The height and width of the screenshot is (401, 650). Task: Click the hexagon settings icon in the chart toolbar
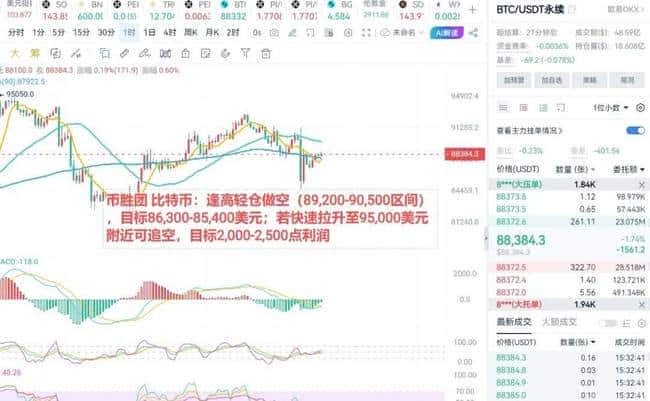click(x=348, y=33)
